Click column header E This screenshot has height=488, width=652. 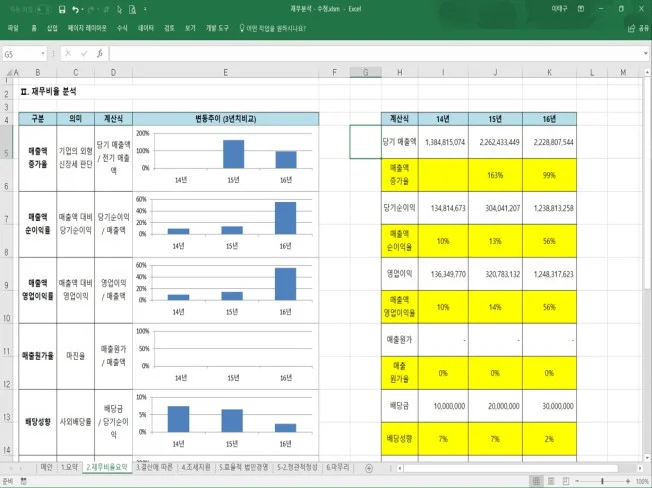pos(226,73)
